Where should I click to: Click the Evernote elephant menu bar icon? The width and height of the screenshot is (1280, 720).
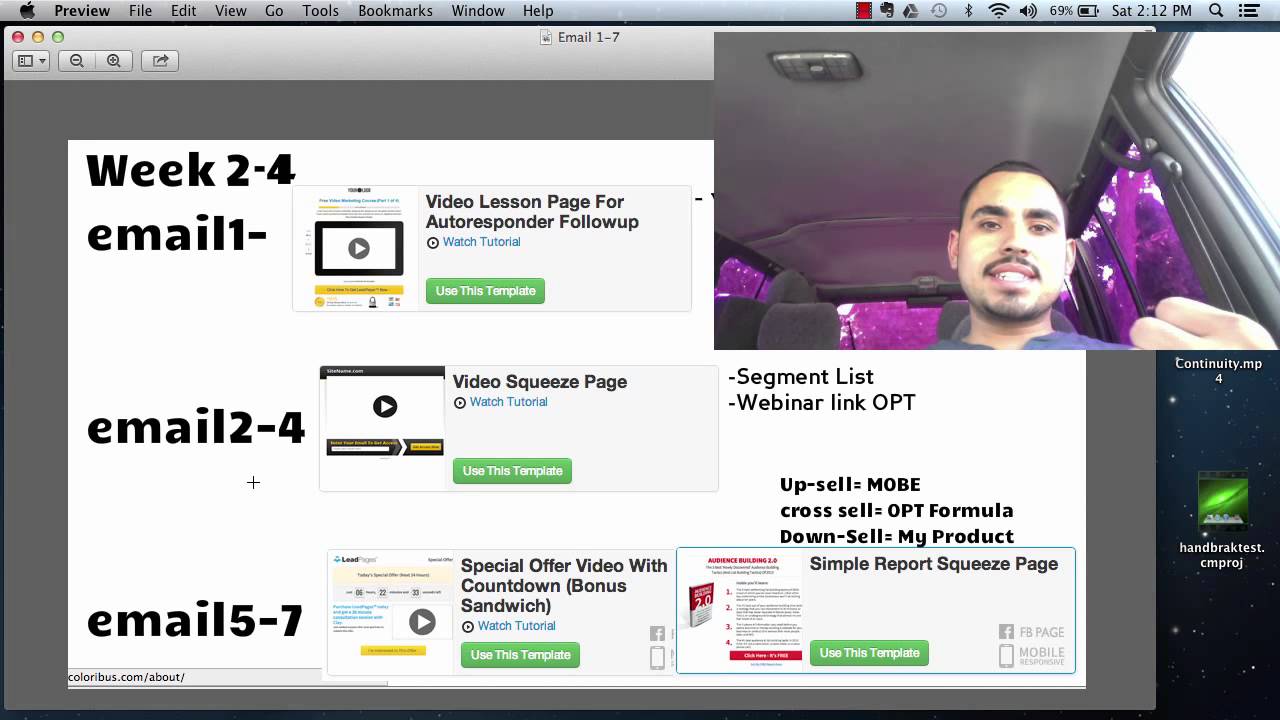[887, 11]
